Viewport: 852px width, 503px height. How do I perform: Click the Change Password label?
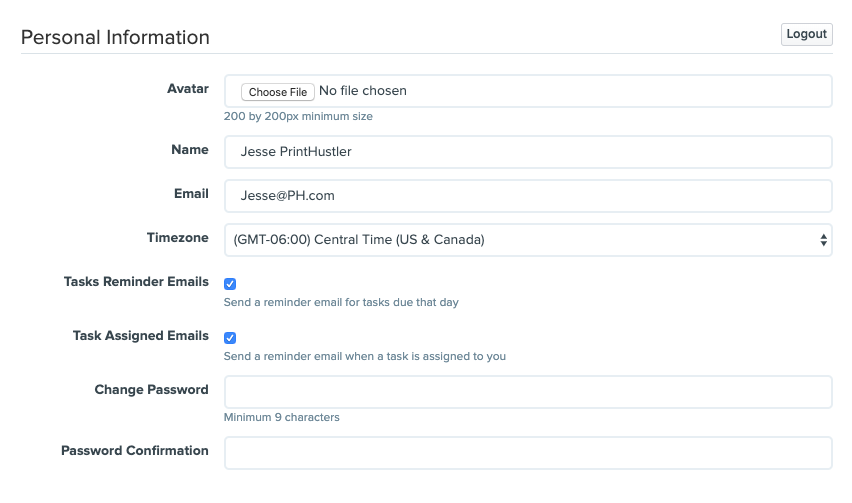pyautogui.click(x=151, y=389)
